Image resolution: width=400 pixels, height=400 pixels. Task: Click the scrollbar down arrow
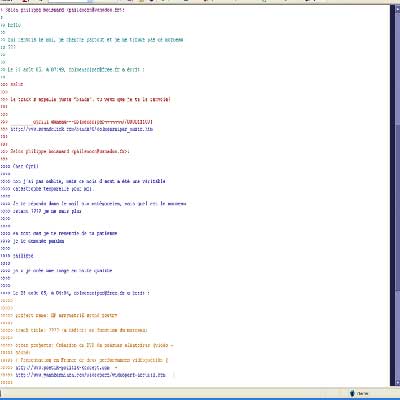point(397,382)
